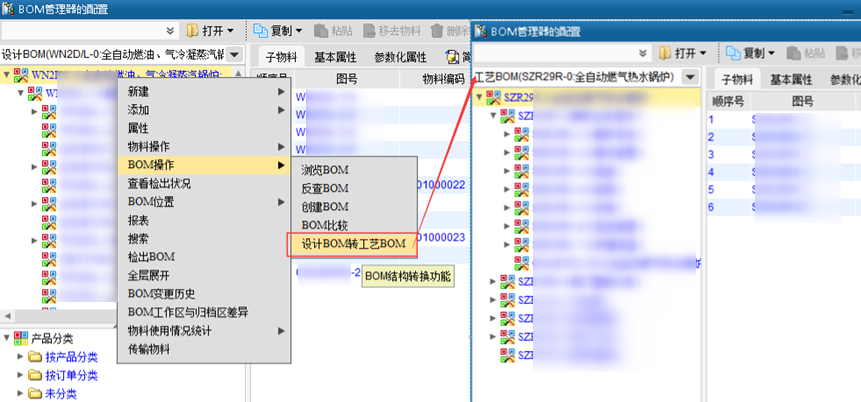
Task: Expand the double-chevron history dropdown in left window
Action: click(170, 31)
